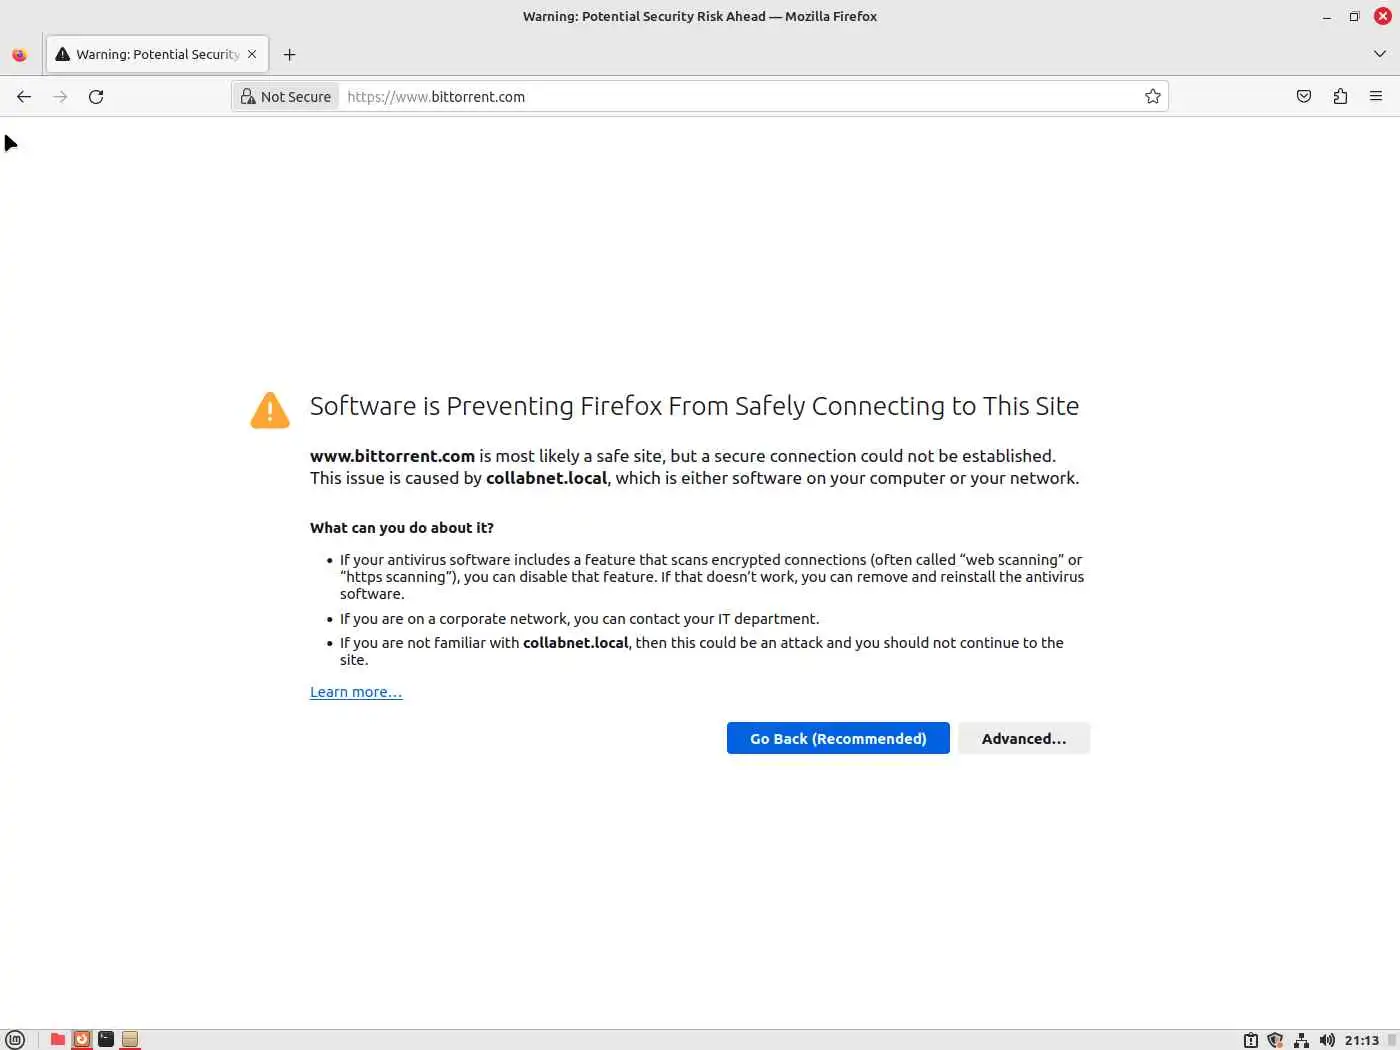
Task: Open the list all tabs chevron
Action: click(1380, 54)
